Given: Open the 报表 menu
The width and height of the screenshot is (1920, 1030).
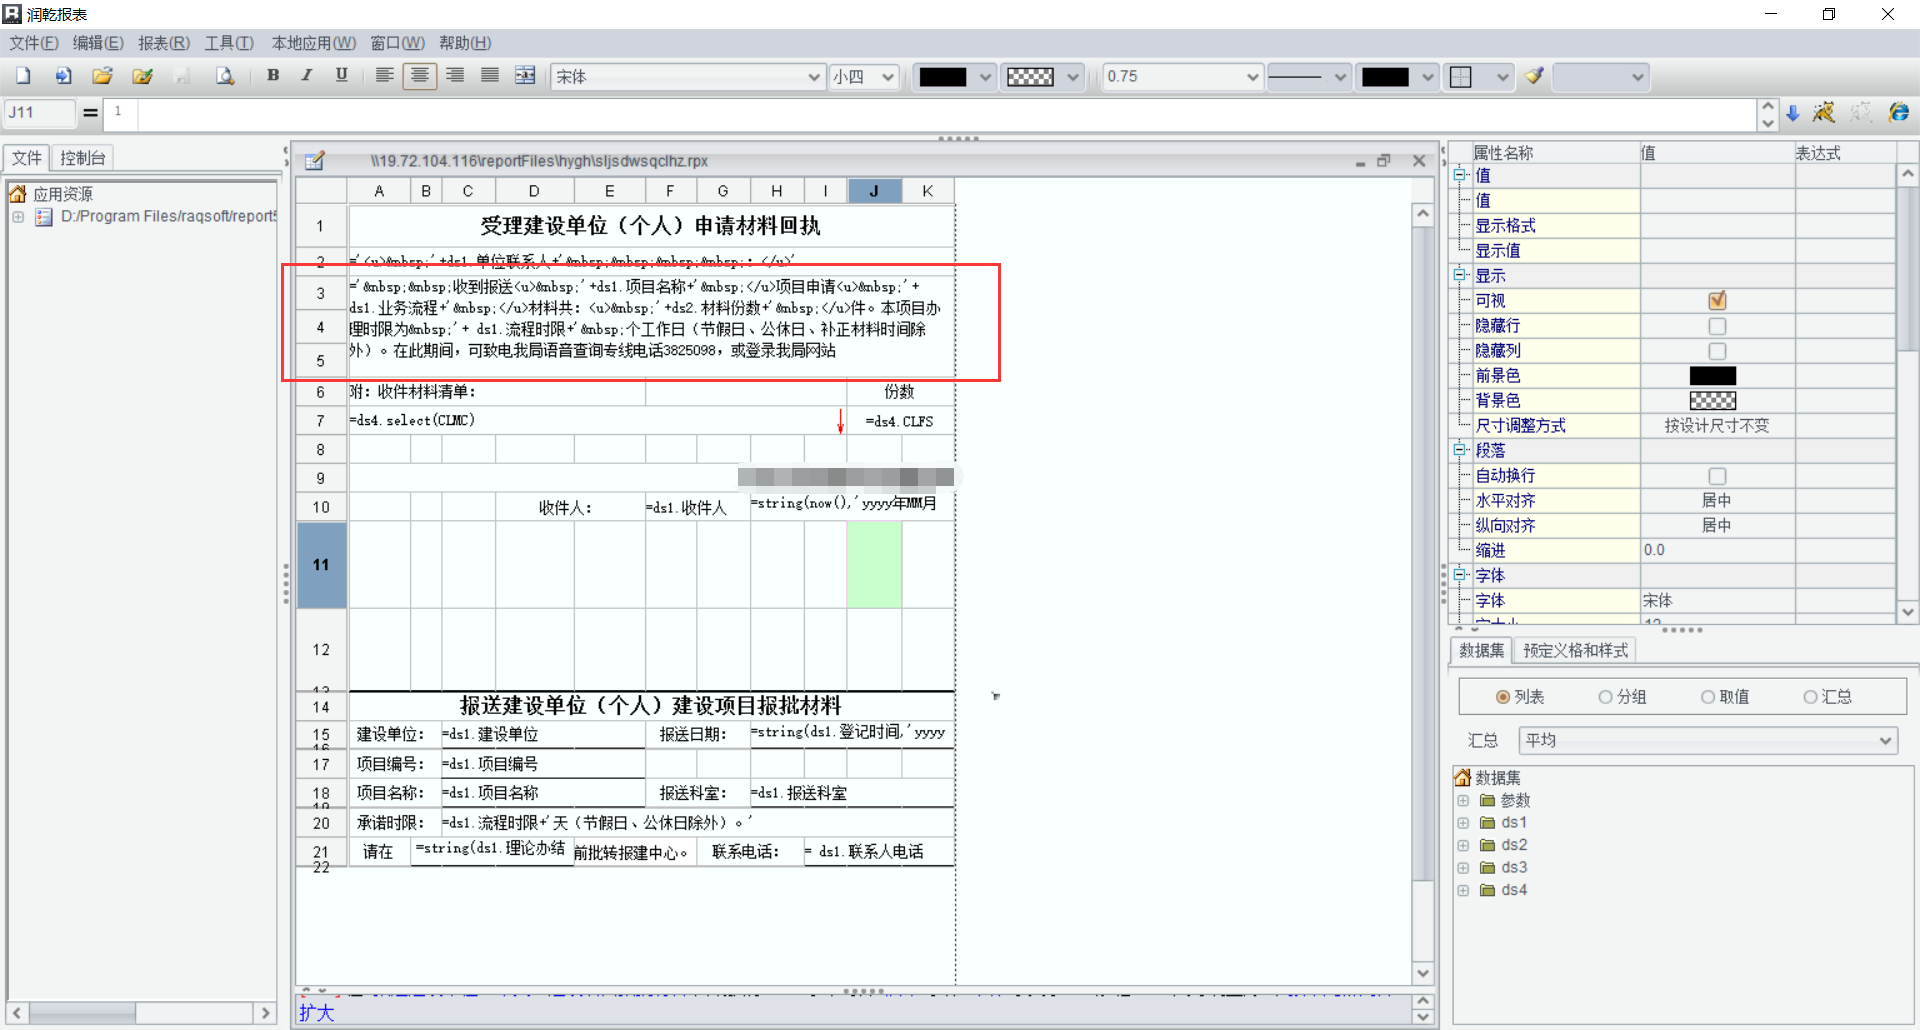Looking at the screenshot, I should (x=164, y=43).
